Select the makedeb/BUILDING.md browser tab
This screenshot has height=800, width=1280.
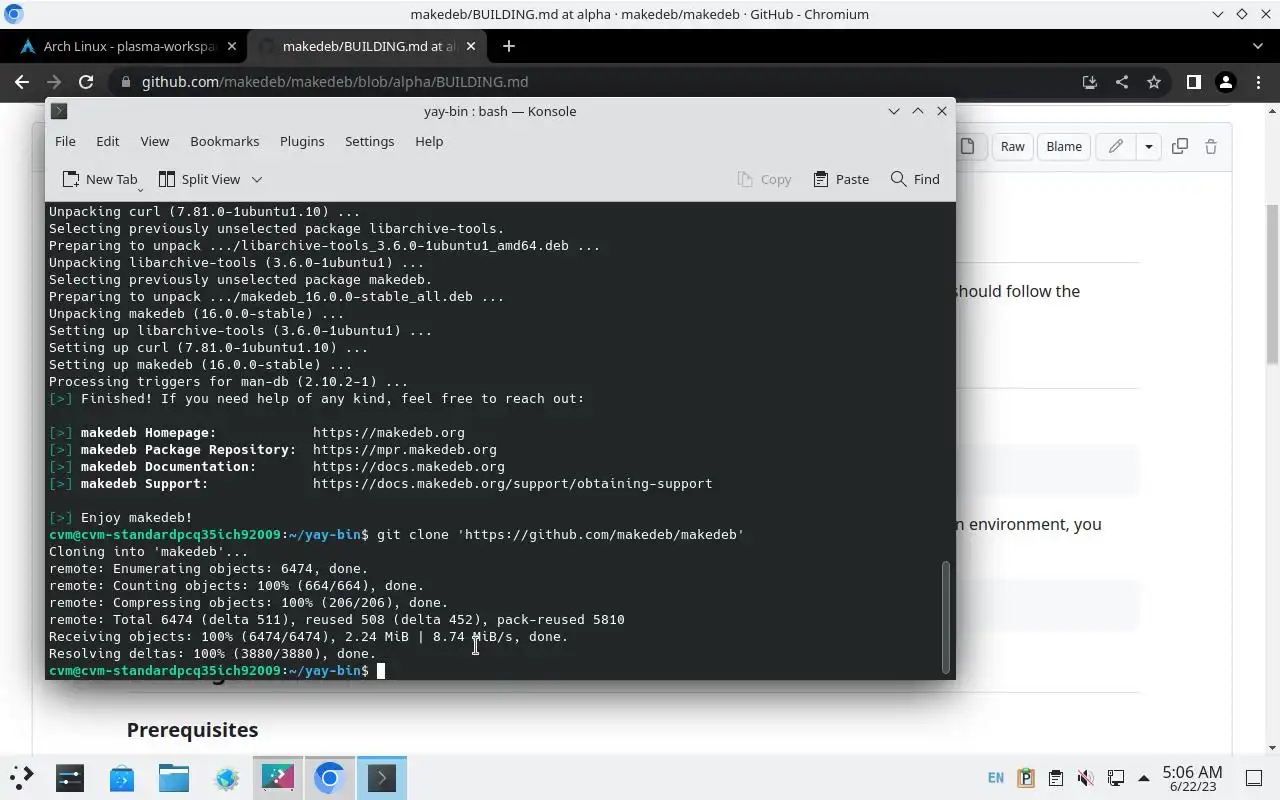pos(369,46)
